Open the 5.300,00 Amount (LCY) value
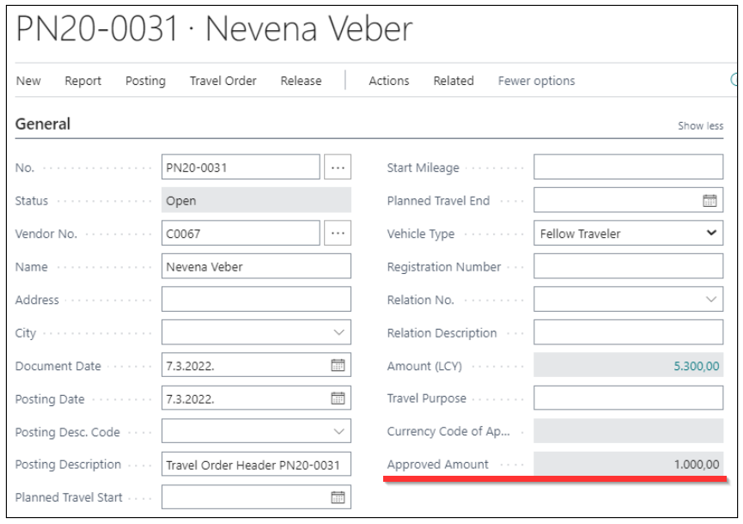 coord(696,366)
